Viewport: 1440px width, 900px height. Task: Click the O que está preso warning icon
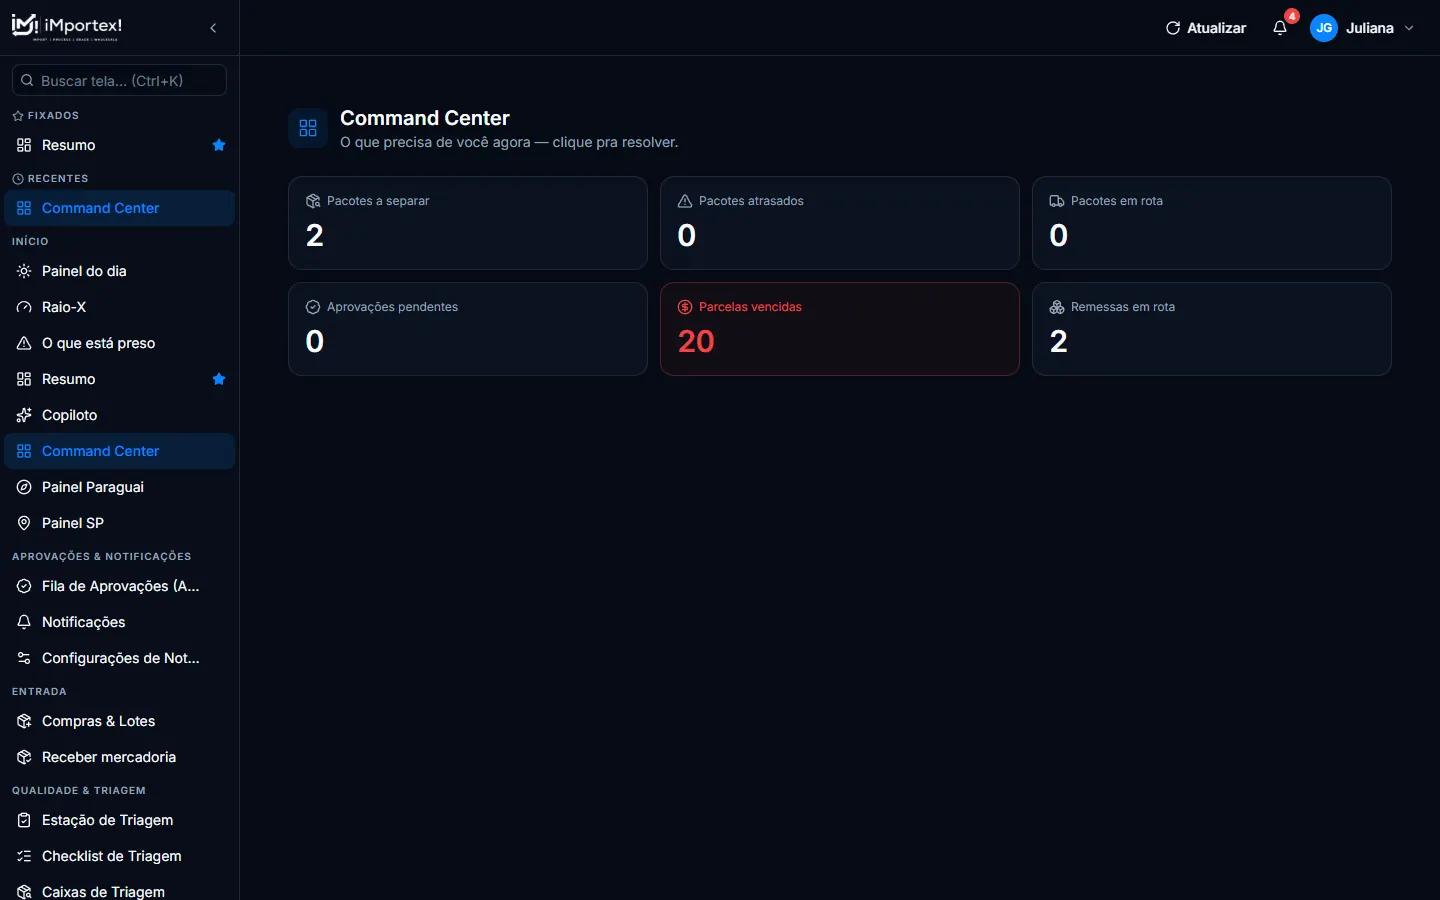(x=24, y=343)
